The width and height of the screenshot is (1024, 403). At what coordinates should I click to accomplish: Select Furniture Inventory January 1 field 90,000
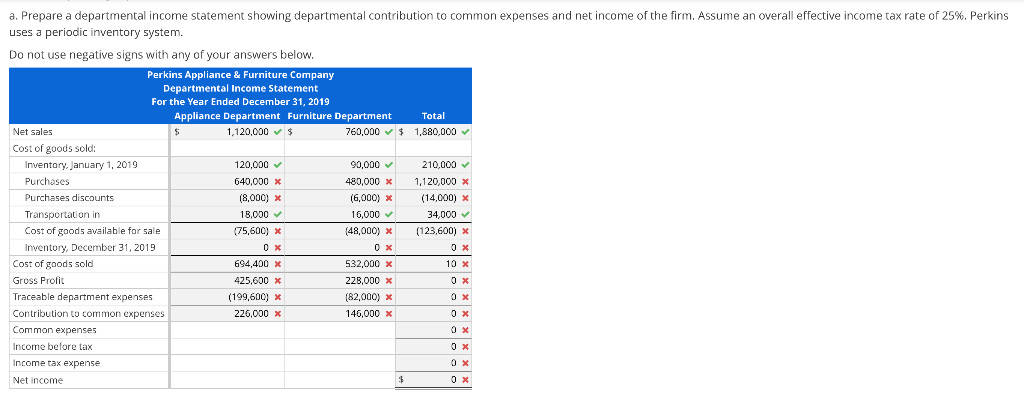(x=339, y=165)
